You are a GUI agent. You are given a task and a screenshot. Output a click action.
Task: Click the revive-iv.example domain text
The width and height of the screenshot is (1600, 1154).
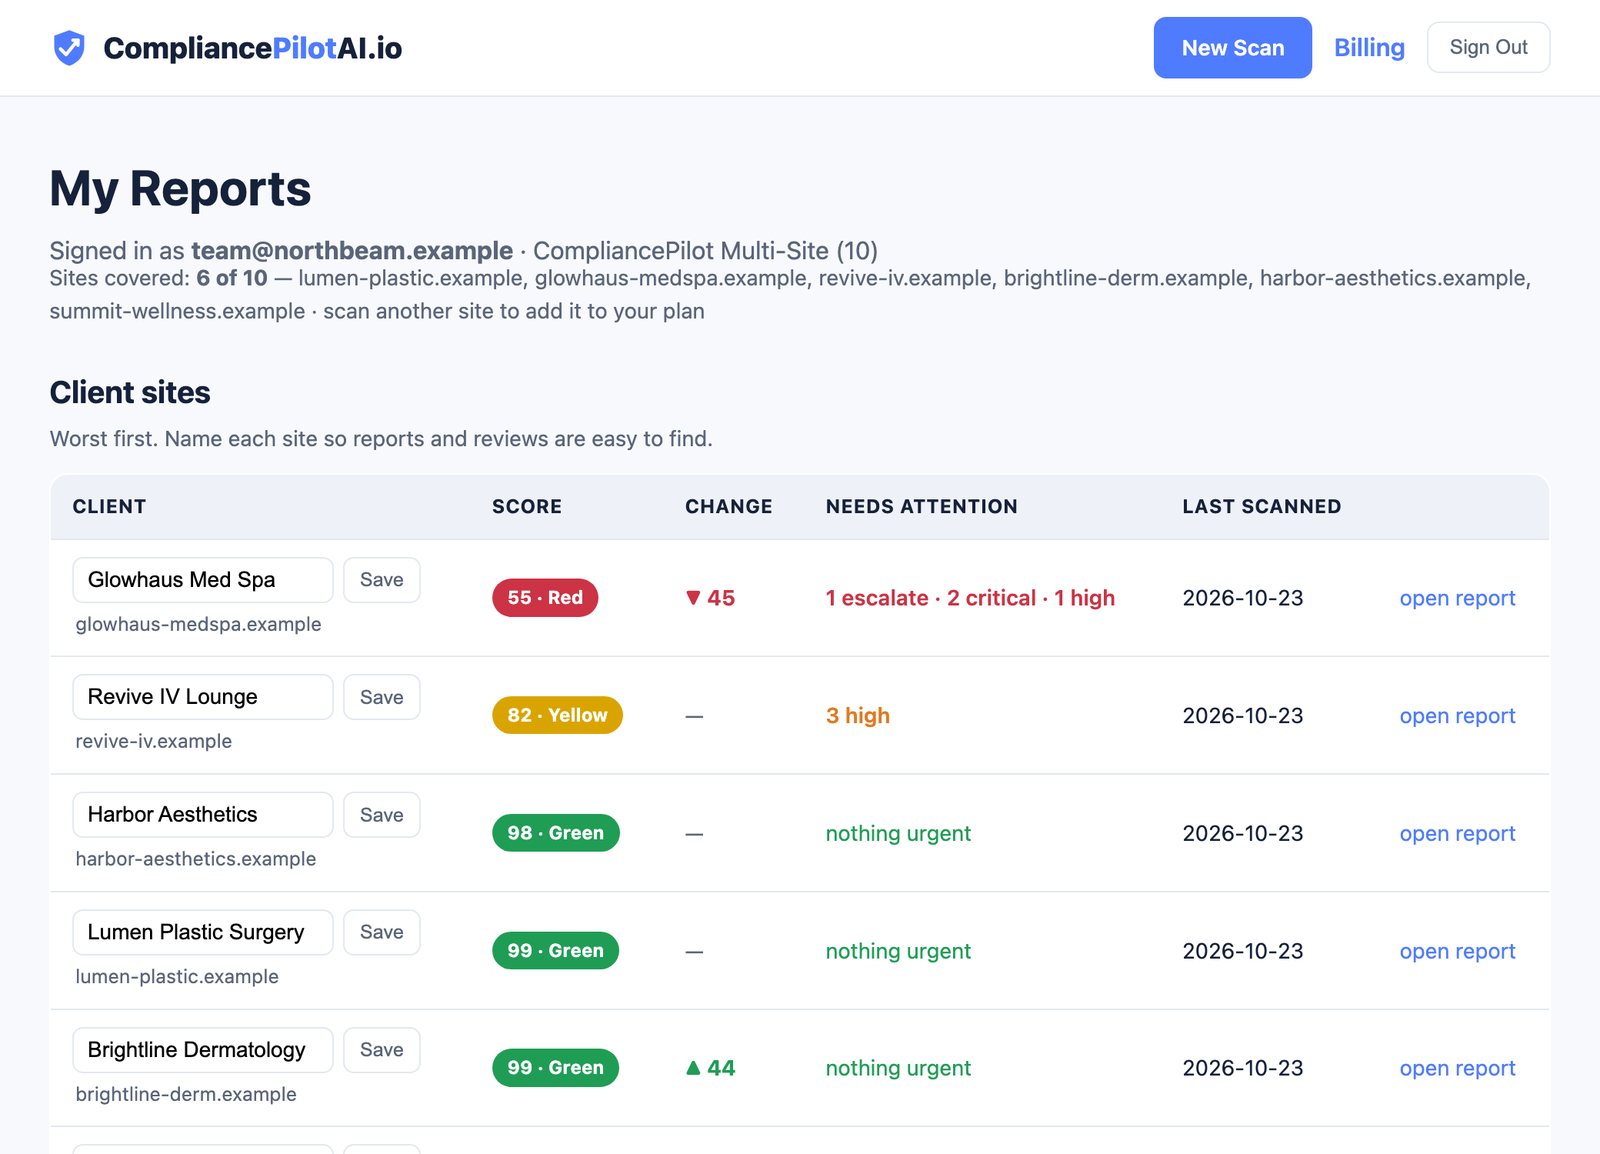point(153,741)
